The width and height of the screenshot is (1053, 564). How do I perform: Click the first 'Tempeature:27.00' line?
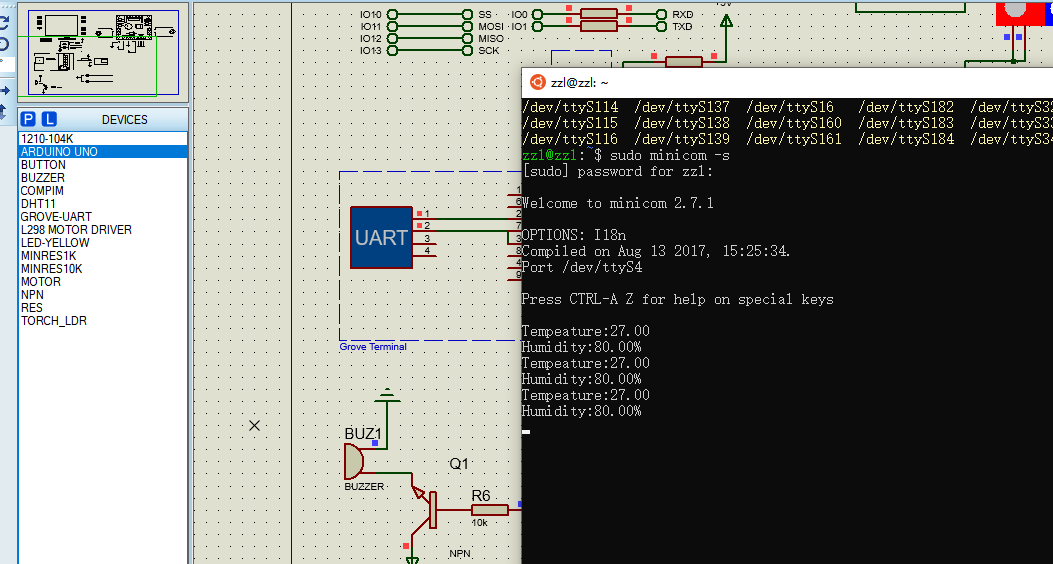click(586, 331)
